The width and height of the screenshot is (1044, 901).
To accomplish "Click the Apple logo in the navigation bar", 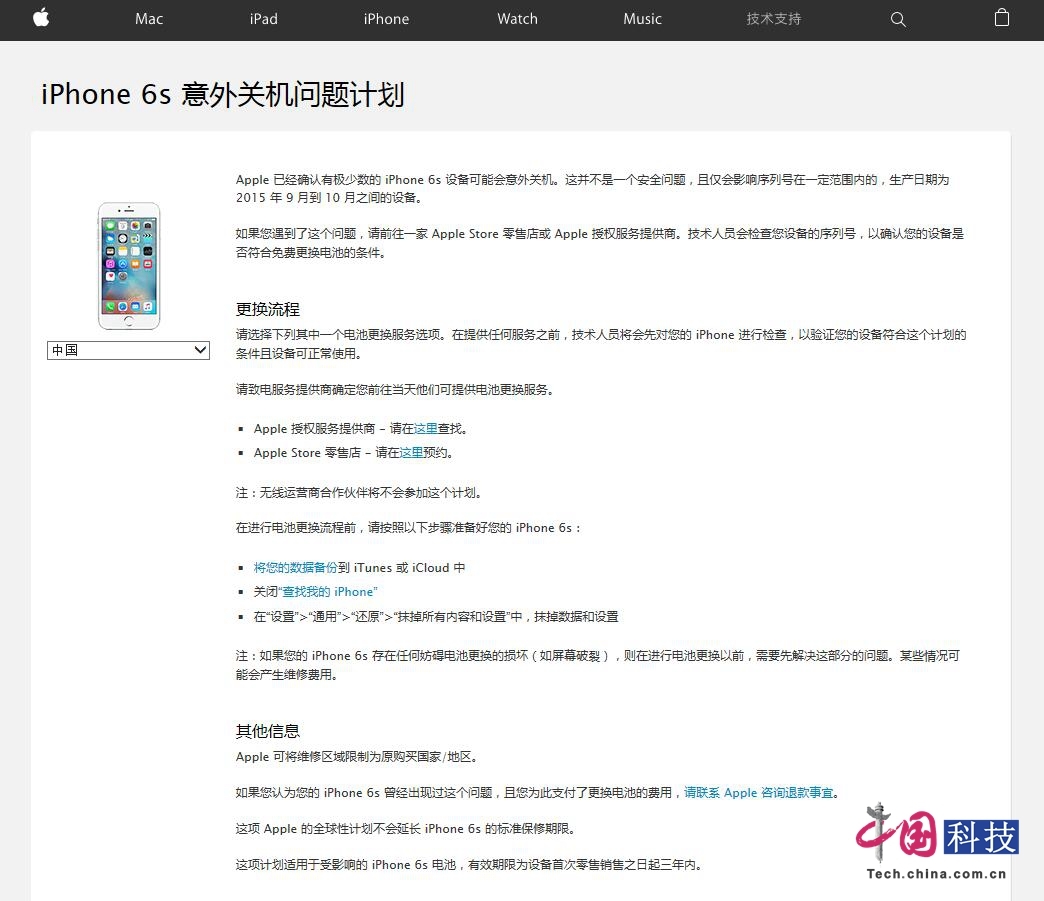I will click(41, 19).
